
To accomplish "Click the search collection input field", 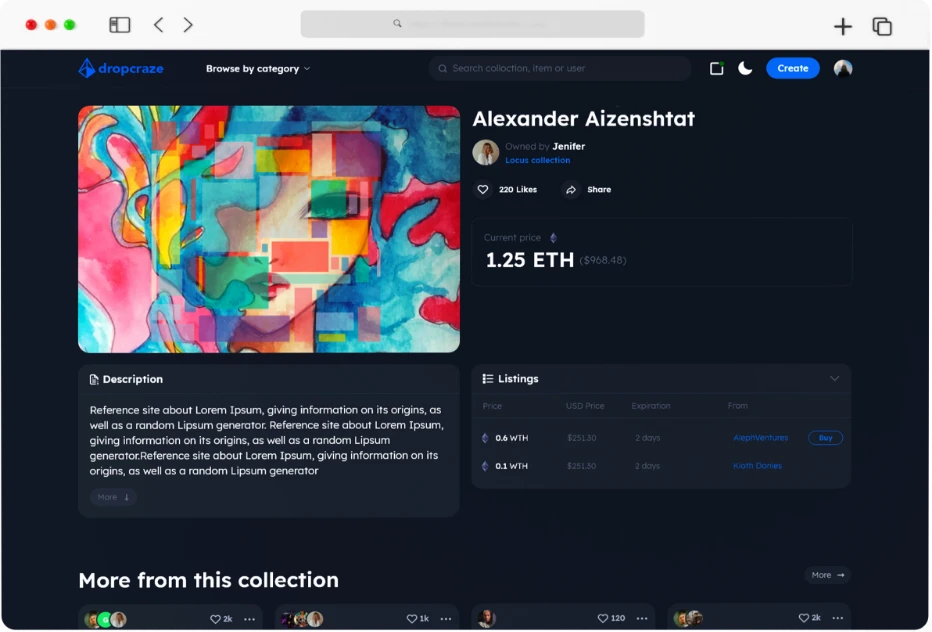I will click(x=560, y=68).
